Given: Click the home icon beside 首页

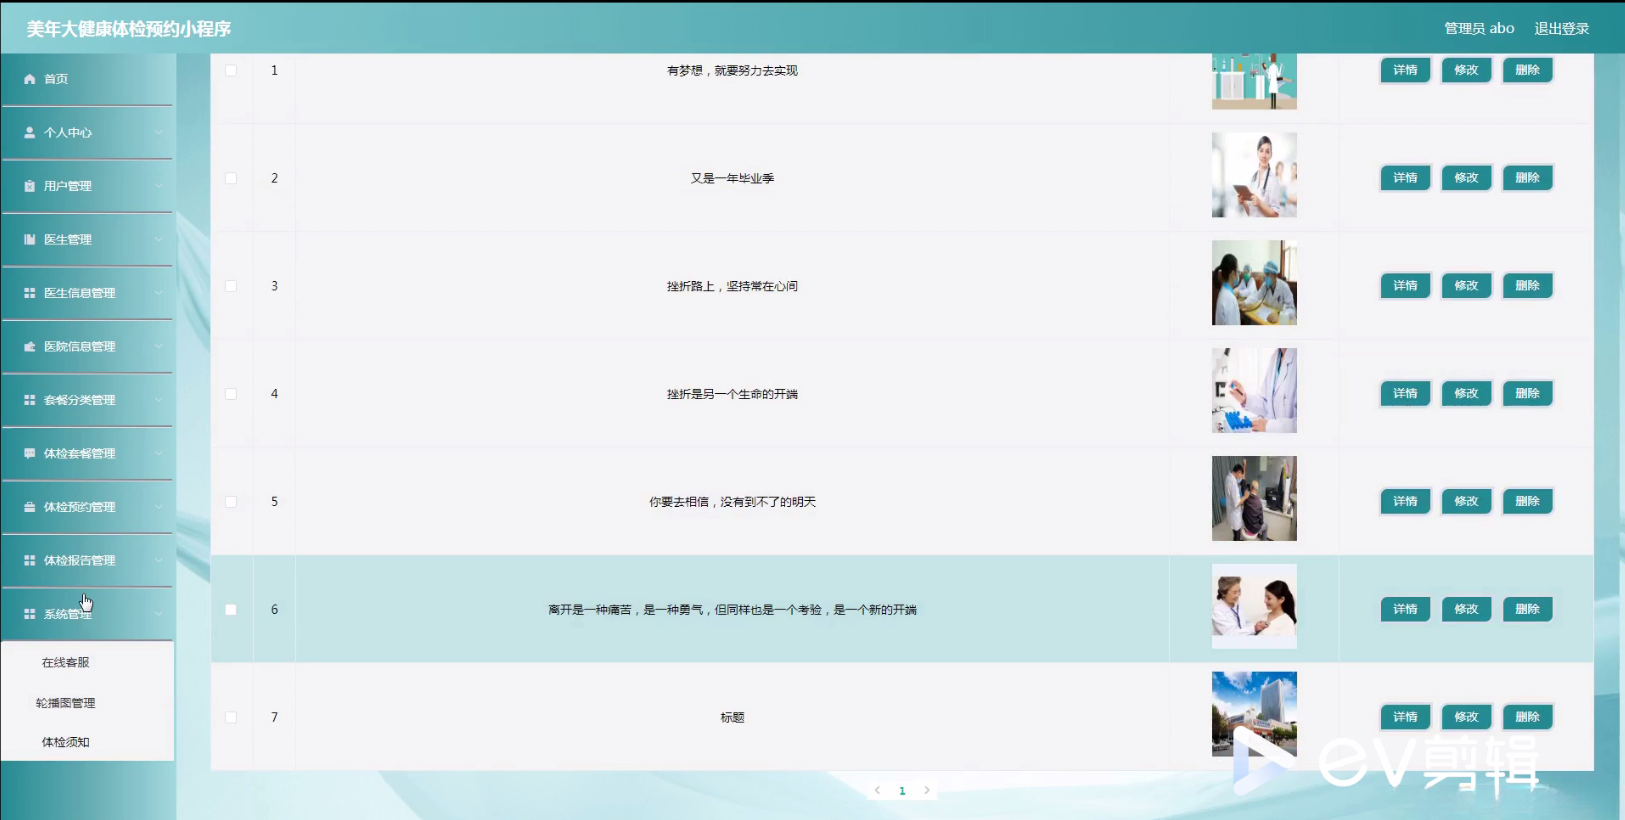Looking at the screenshot, I should (x=30, y=79).
